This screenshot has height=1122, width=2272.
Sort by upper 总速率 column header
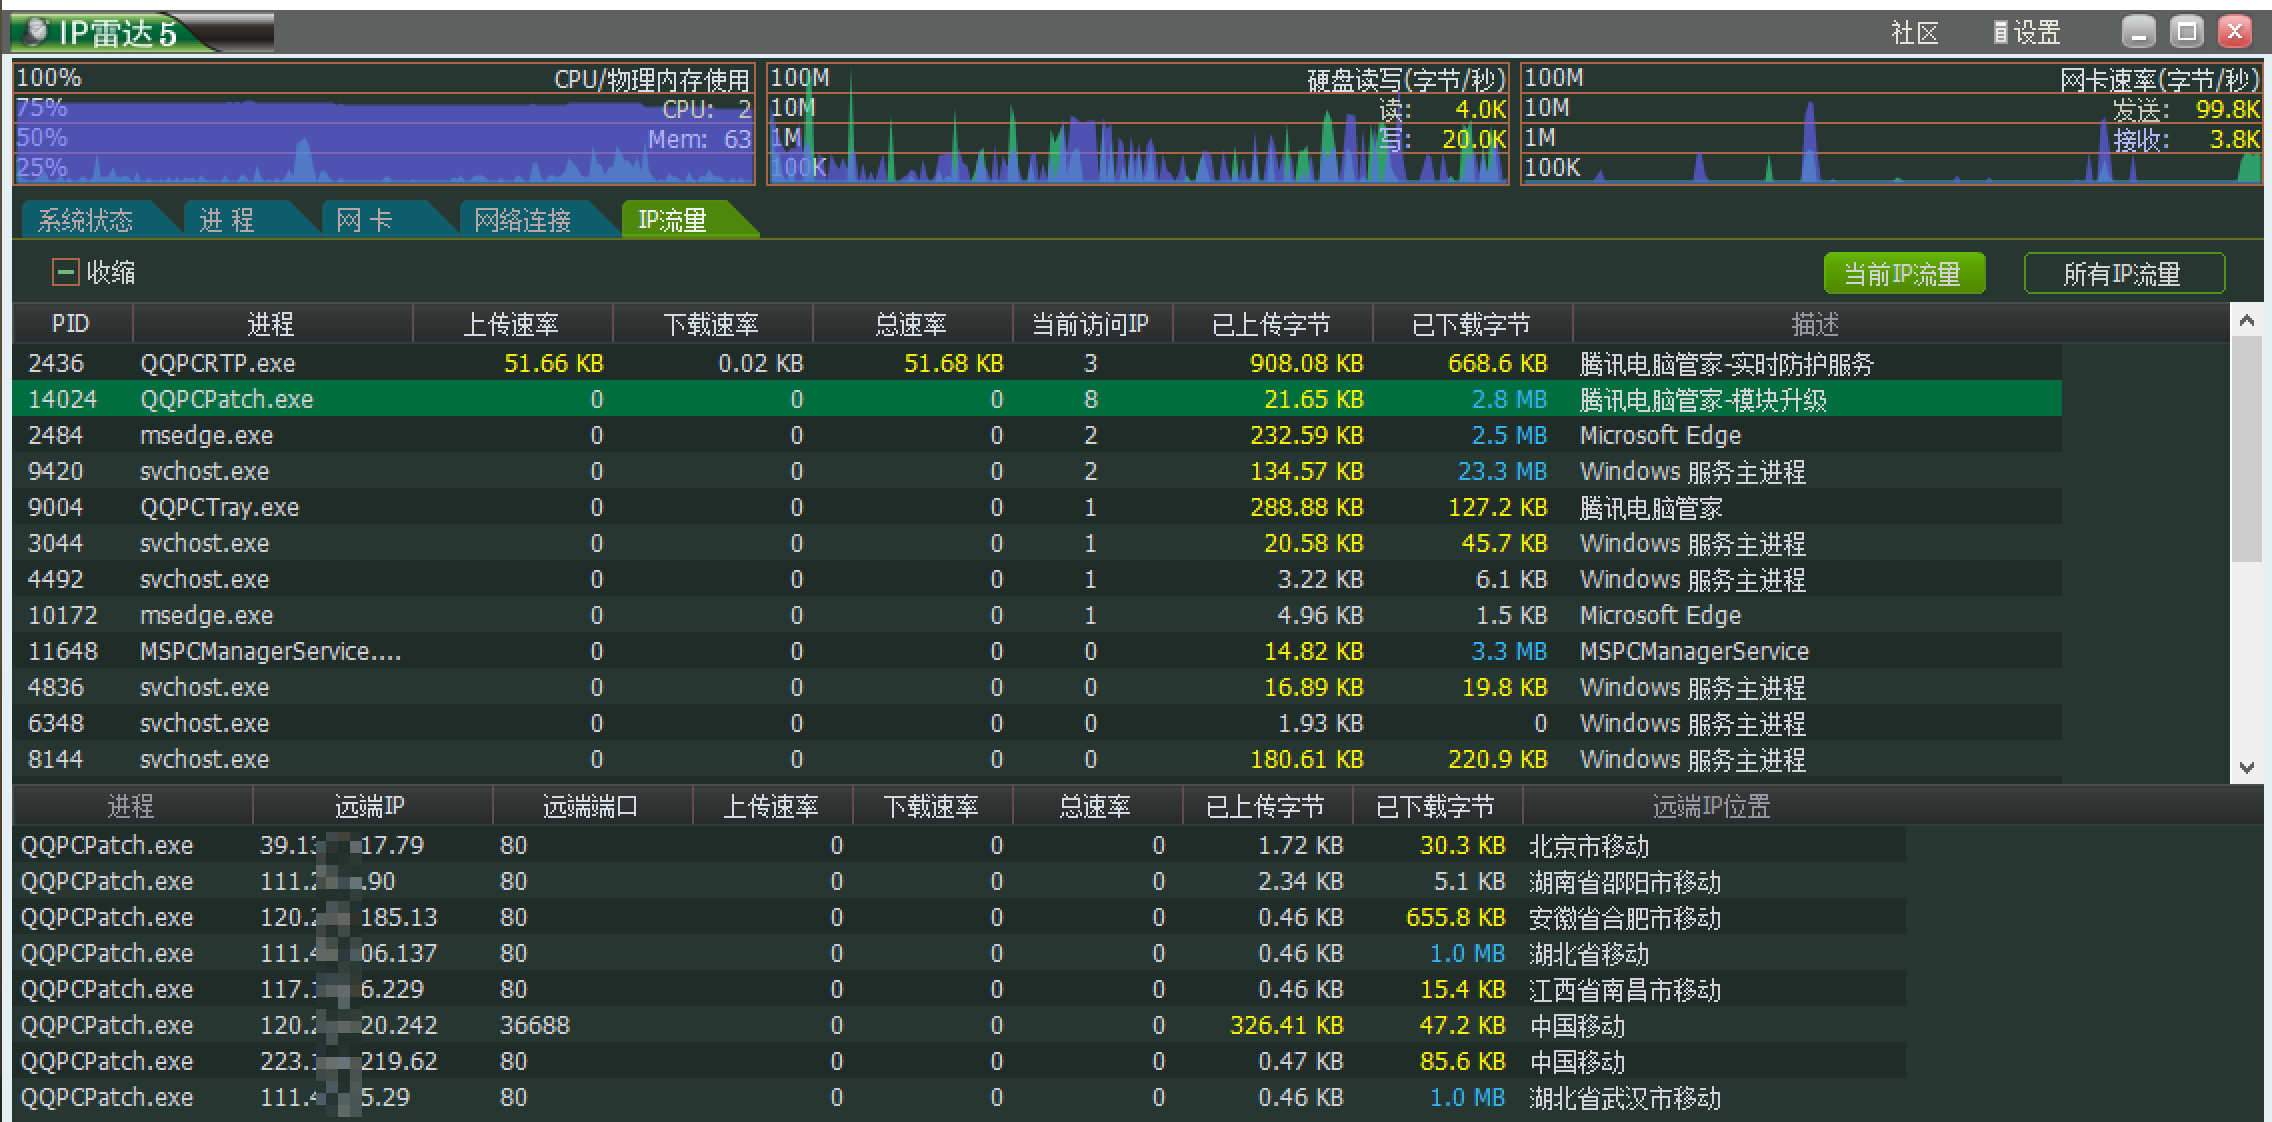click(911, 324)
